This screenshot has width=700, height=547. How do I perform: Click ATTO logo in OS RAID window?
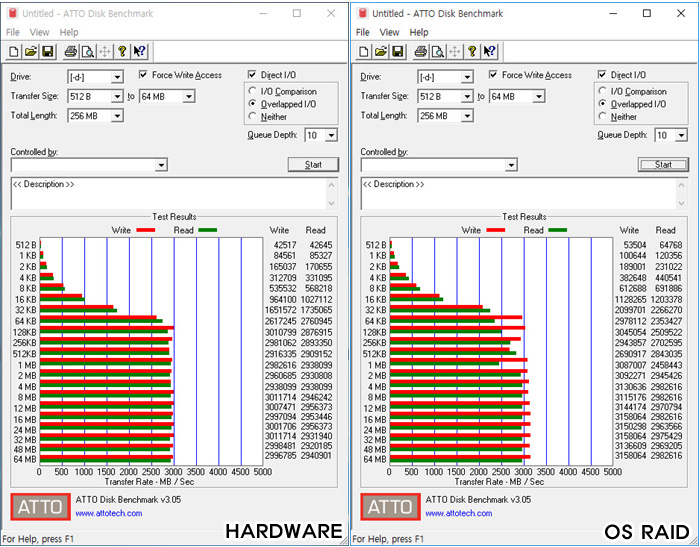click(390, 507)
